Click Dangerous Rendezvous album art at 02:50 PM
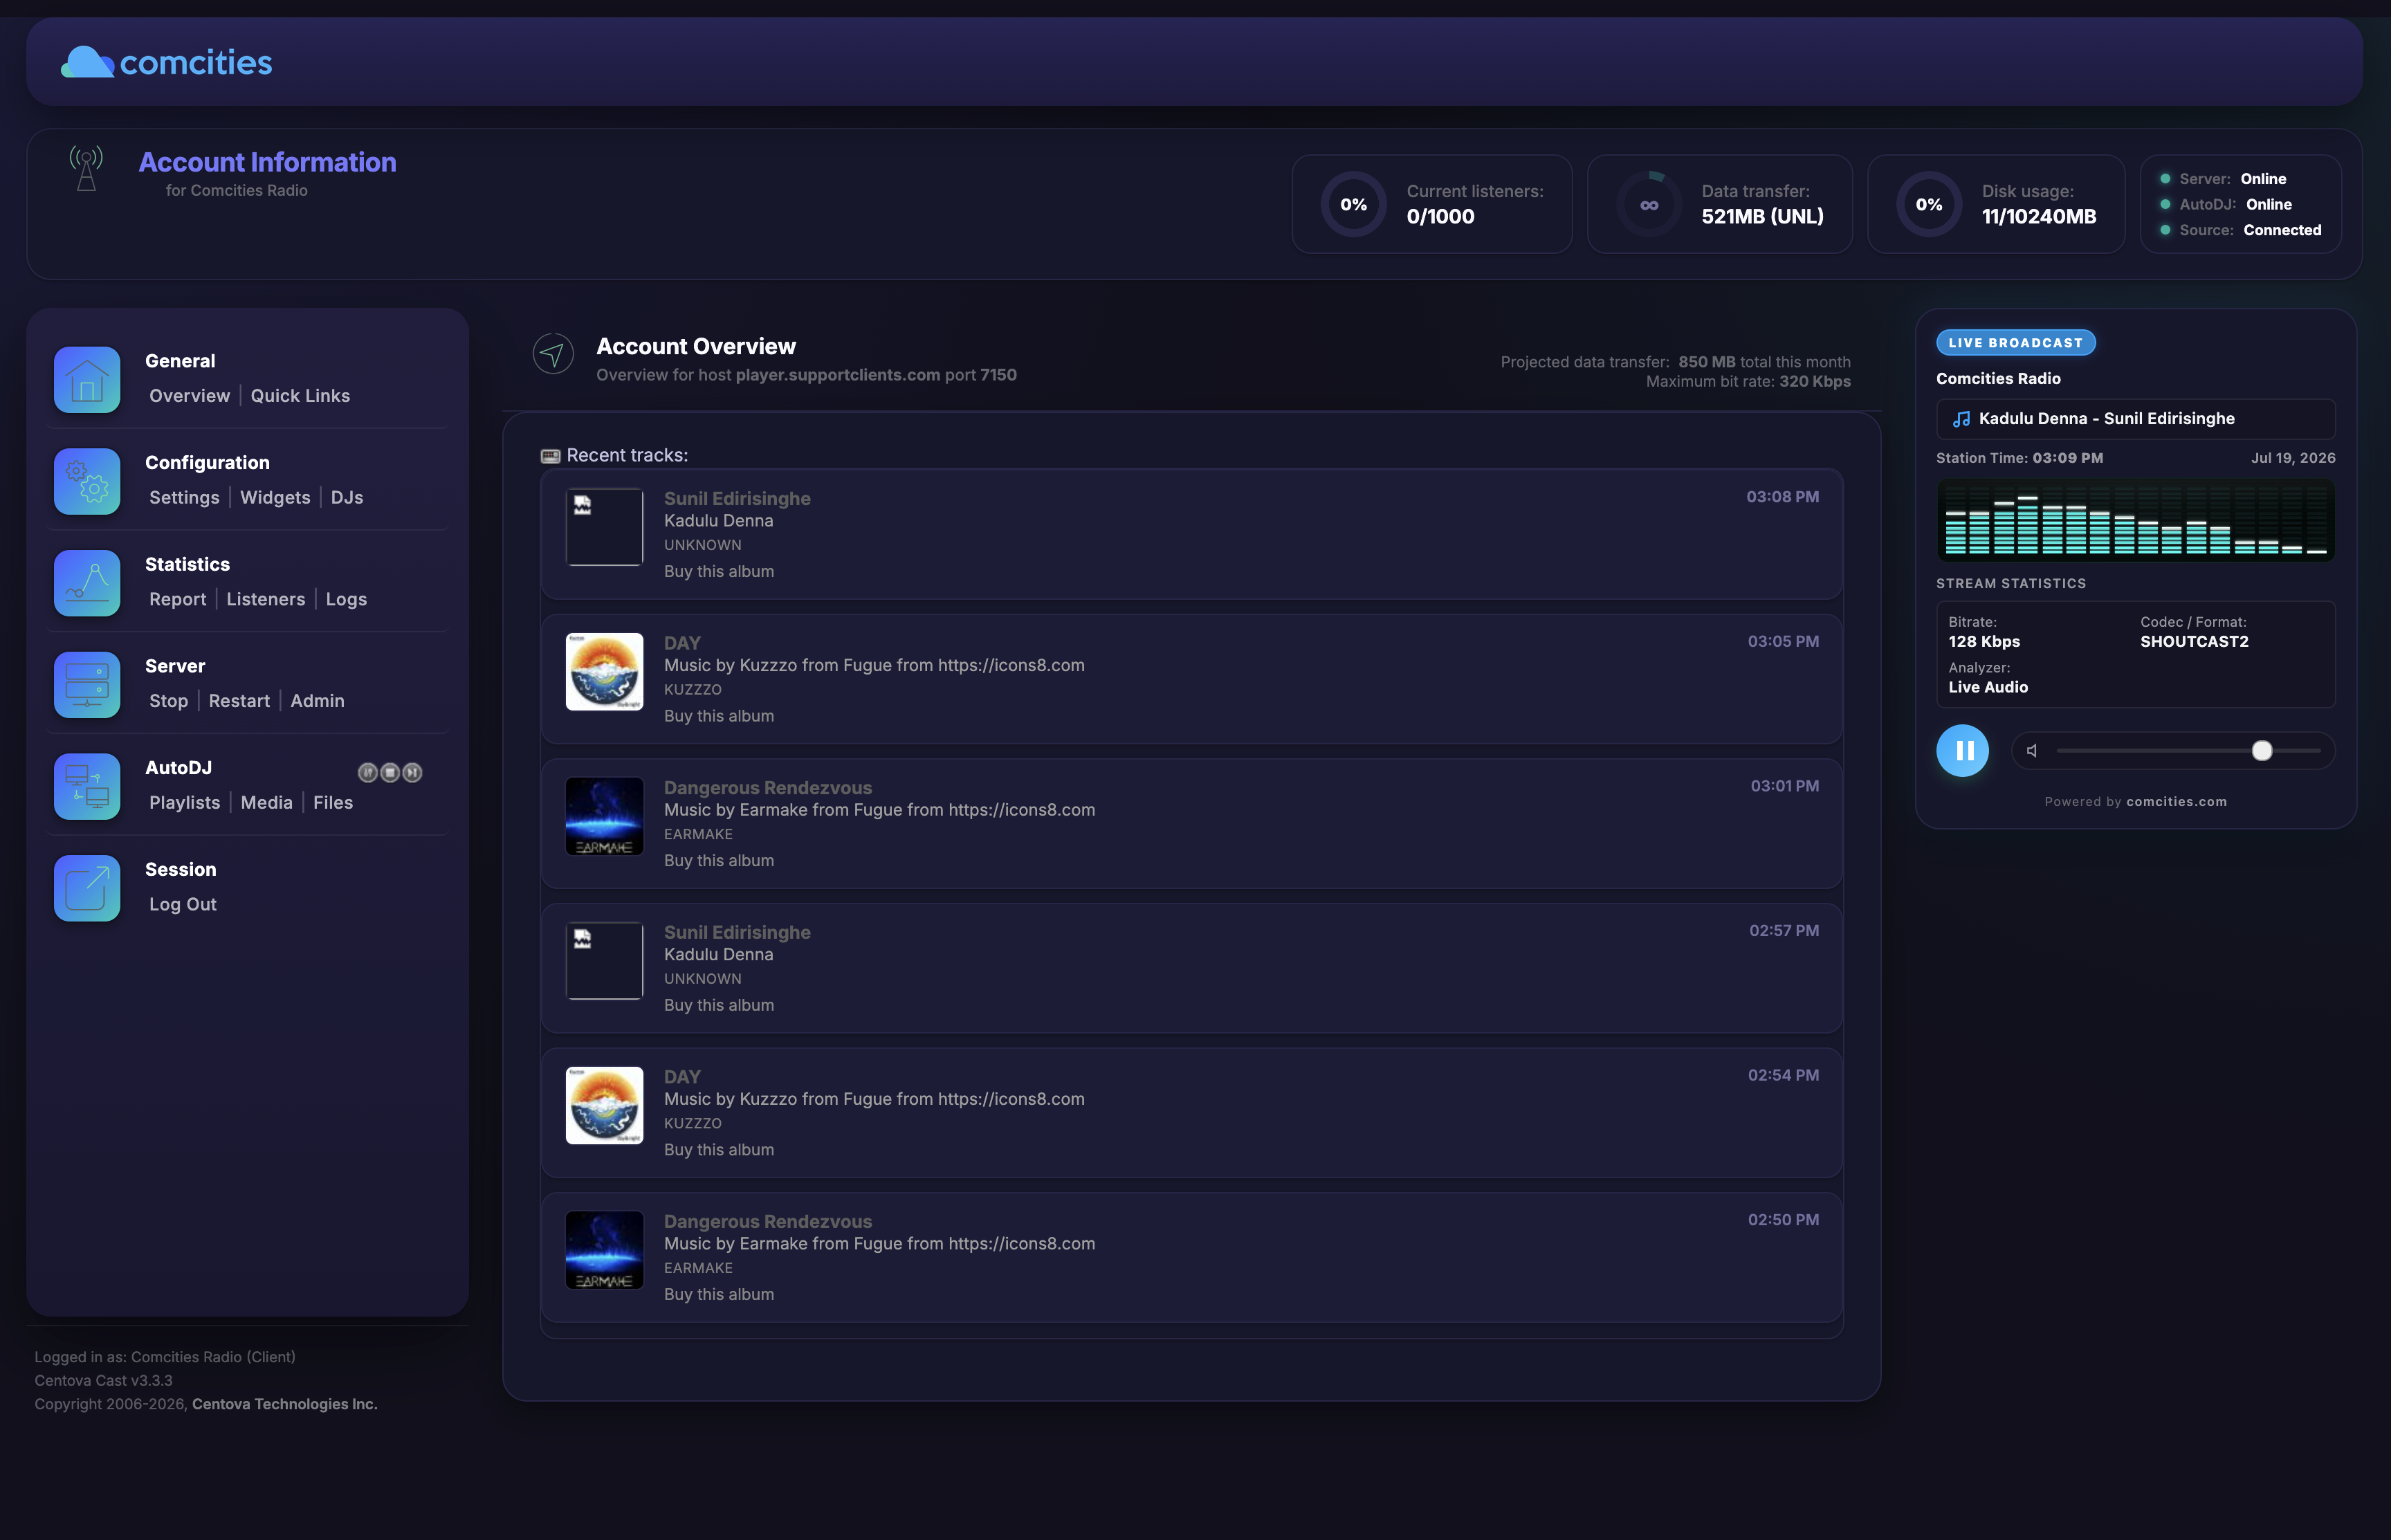 pyautogui.click(x=604, y=1250)
